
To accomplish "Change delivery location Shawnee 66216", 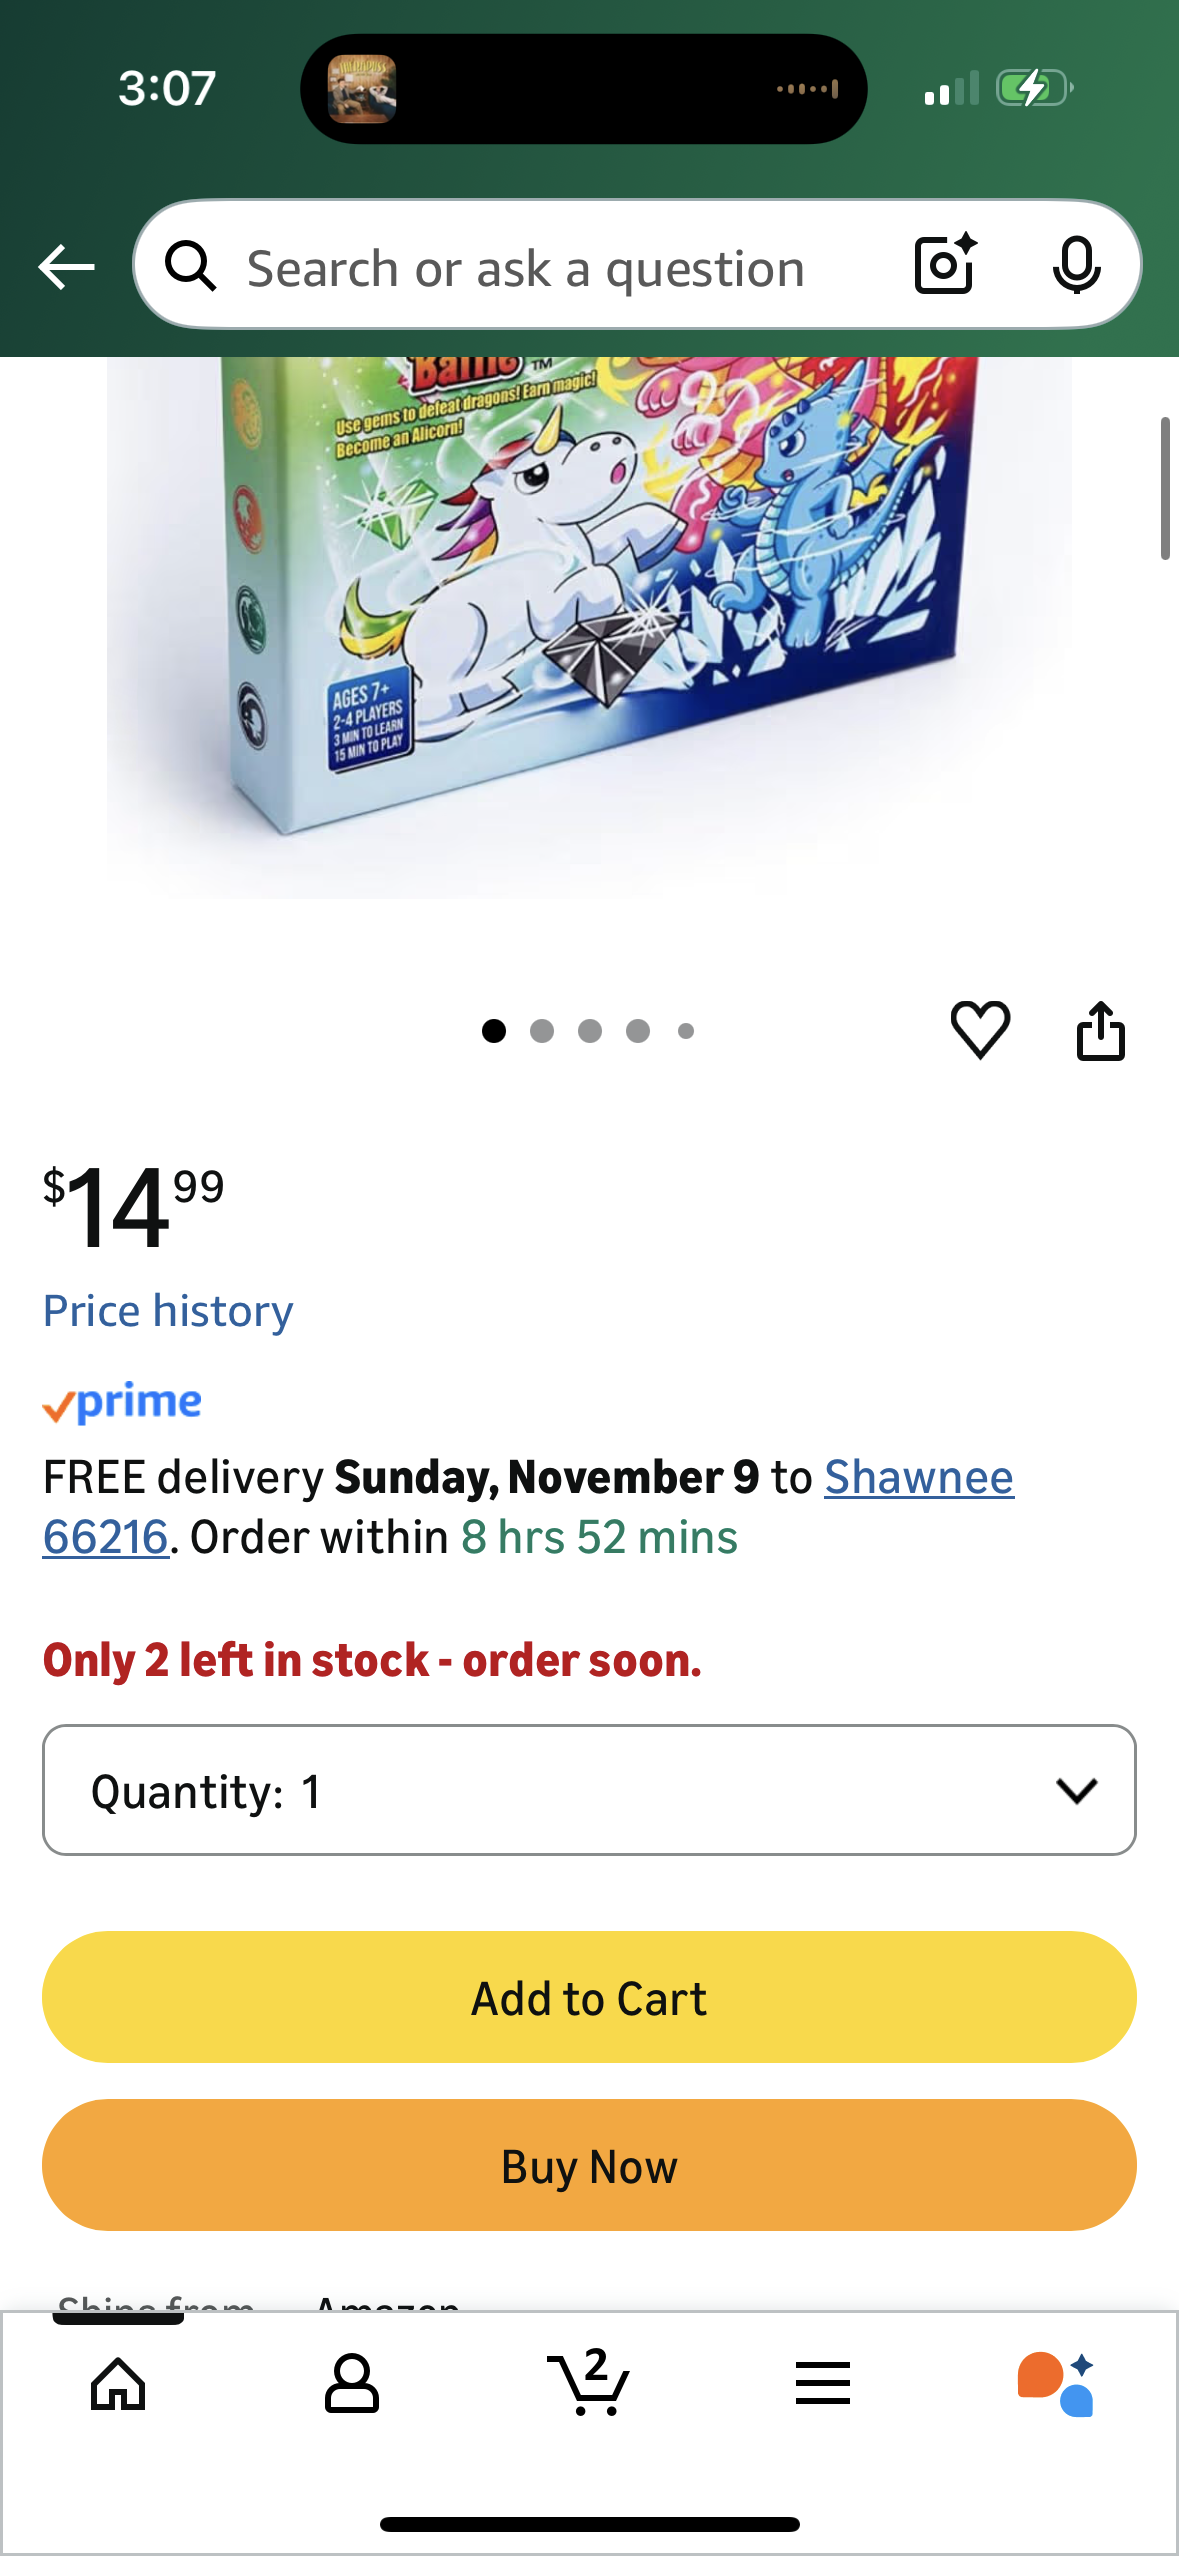I will [528, 1507].
